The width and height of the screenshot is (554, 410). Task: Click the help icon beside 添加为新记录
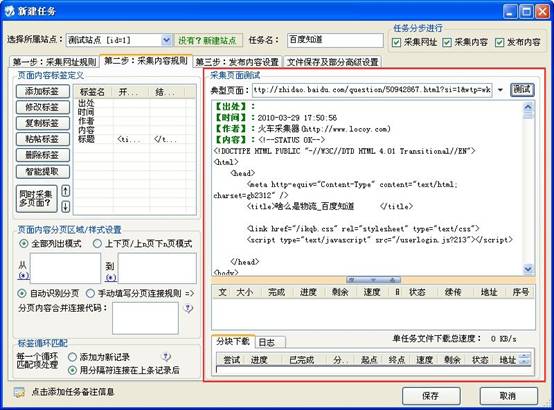[x=166, y=357]
